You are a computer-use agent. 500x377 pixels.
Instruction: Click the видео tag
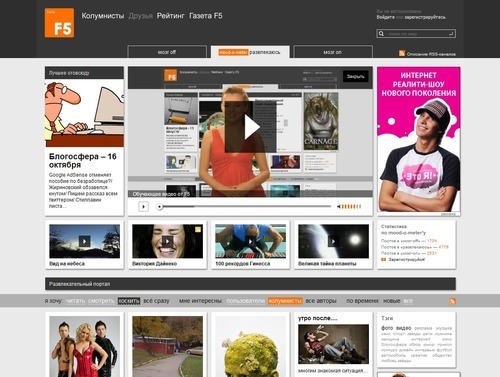point(403,328)
